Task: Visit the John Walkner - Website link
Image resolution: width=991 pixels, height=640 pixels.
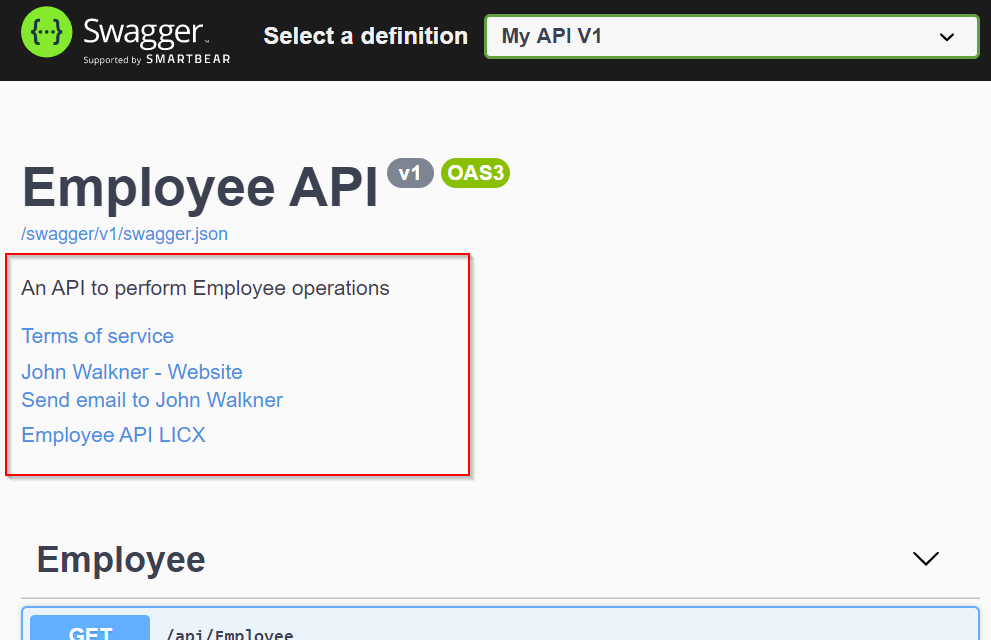Action: [132, 372]
